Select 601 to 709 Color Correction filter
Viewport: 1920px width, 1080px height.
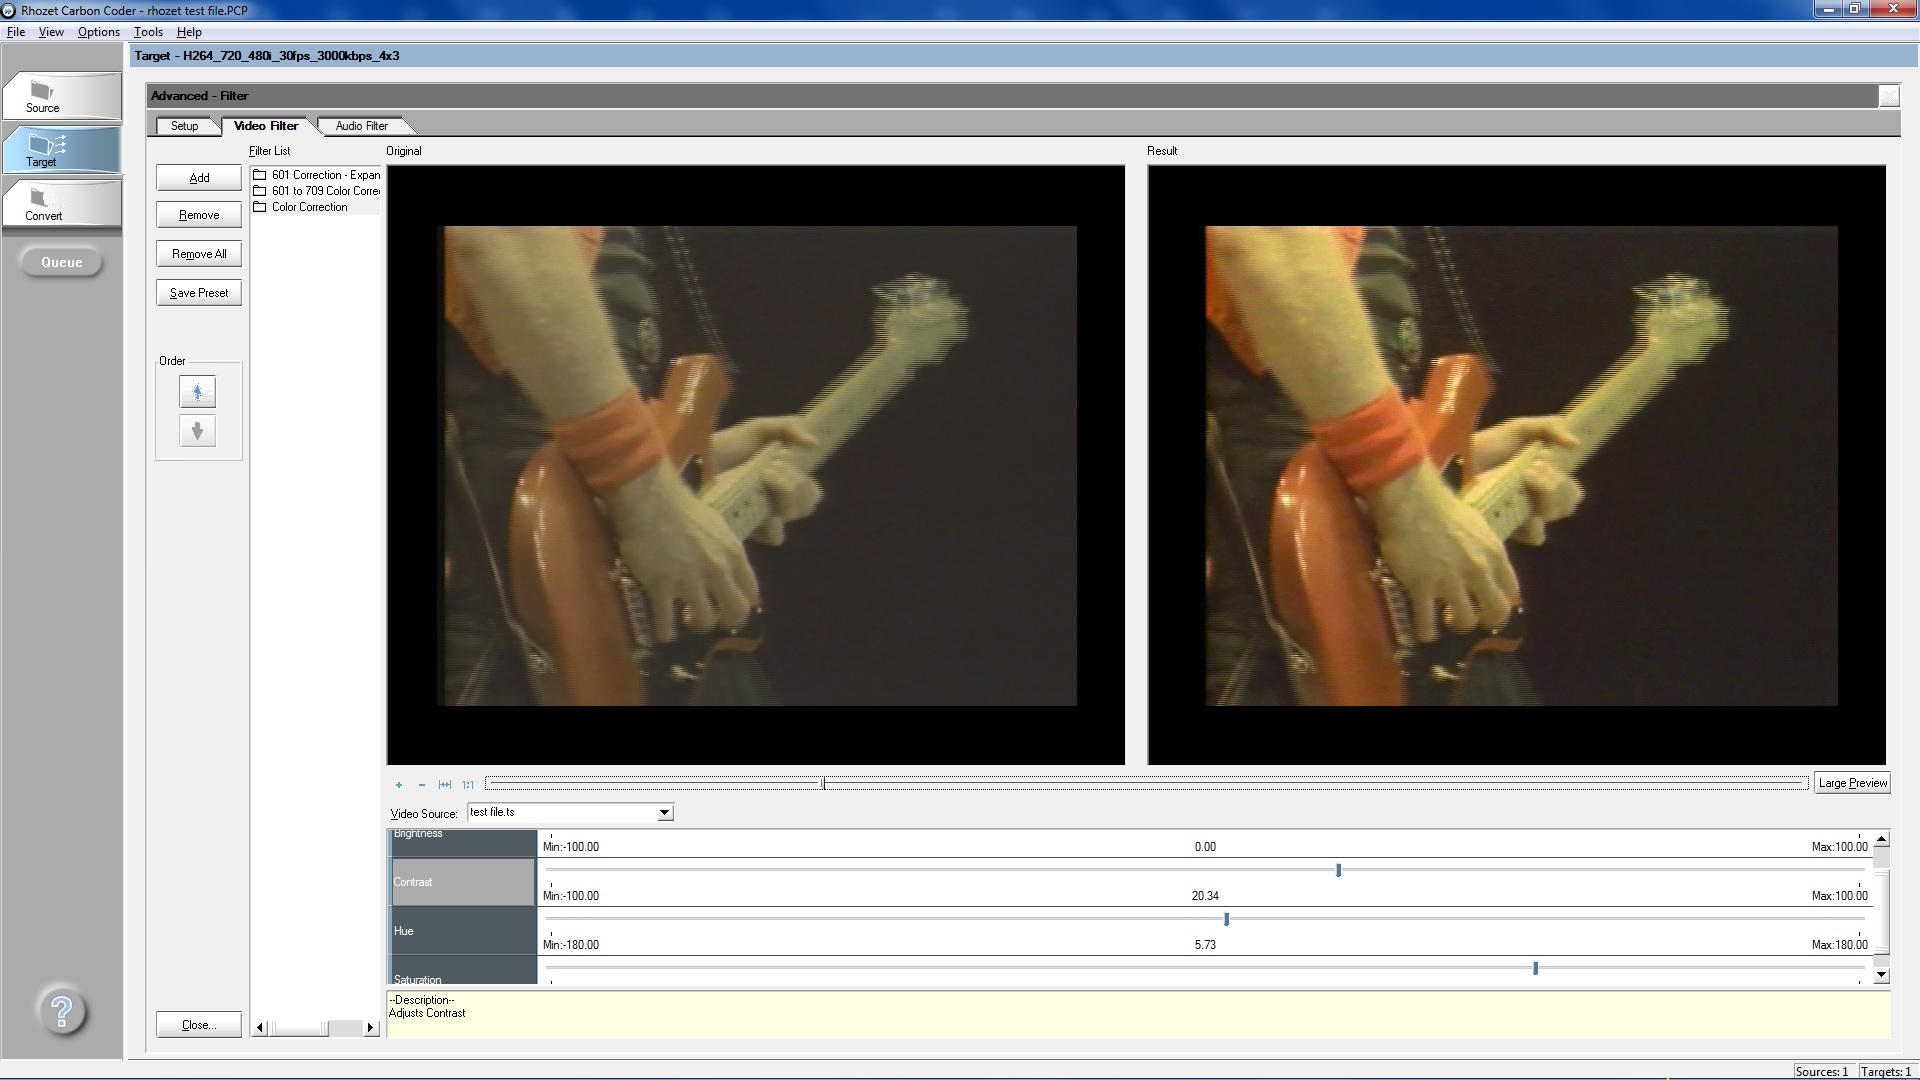click(x=325, y=191)
